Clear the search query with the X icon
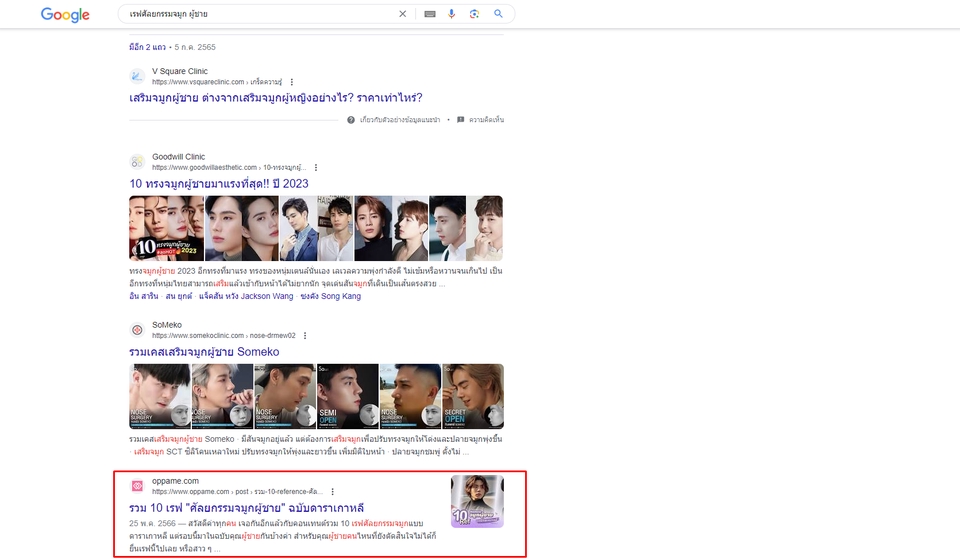The height and width of the screenshot is (560, 960). click(402, 14)
